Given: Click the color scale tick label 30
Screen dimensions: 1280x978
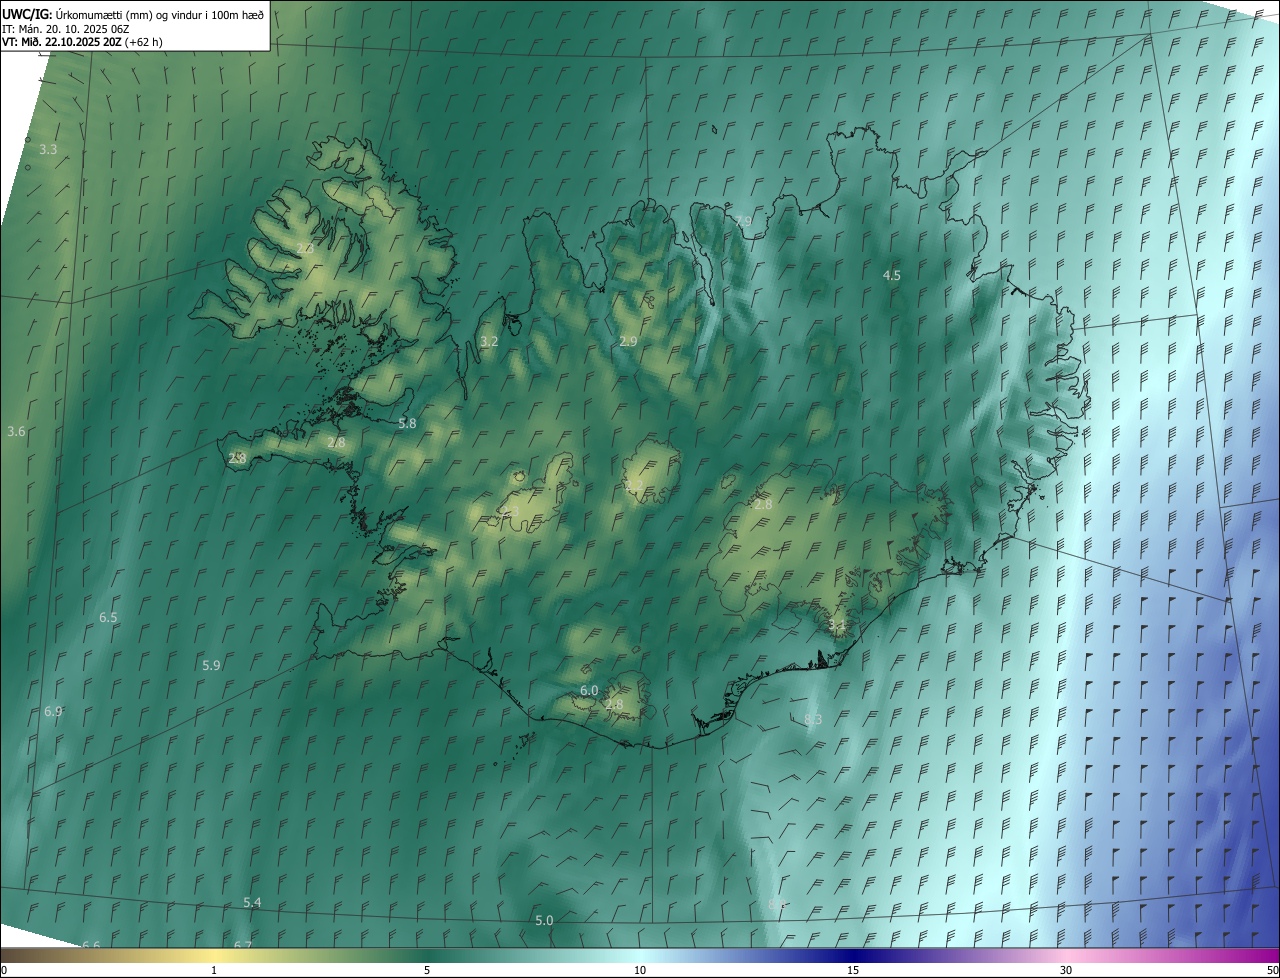Looking at the screenshot, I should click(1066, 970).
